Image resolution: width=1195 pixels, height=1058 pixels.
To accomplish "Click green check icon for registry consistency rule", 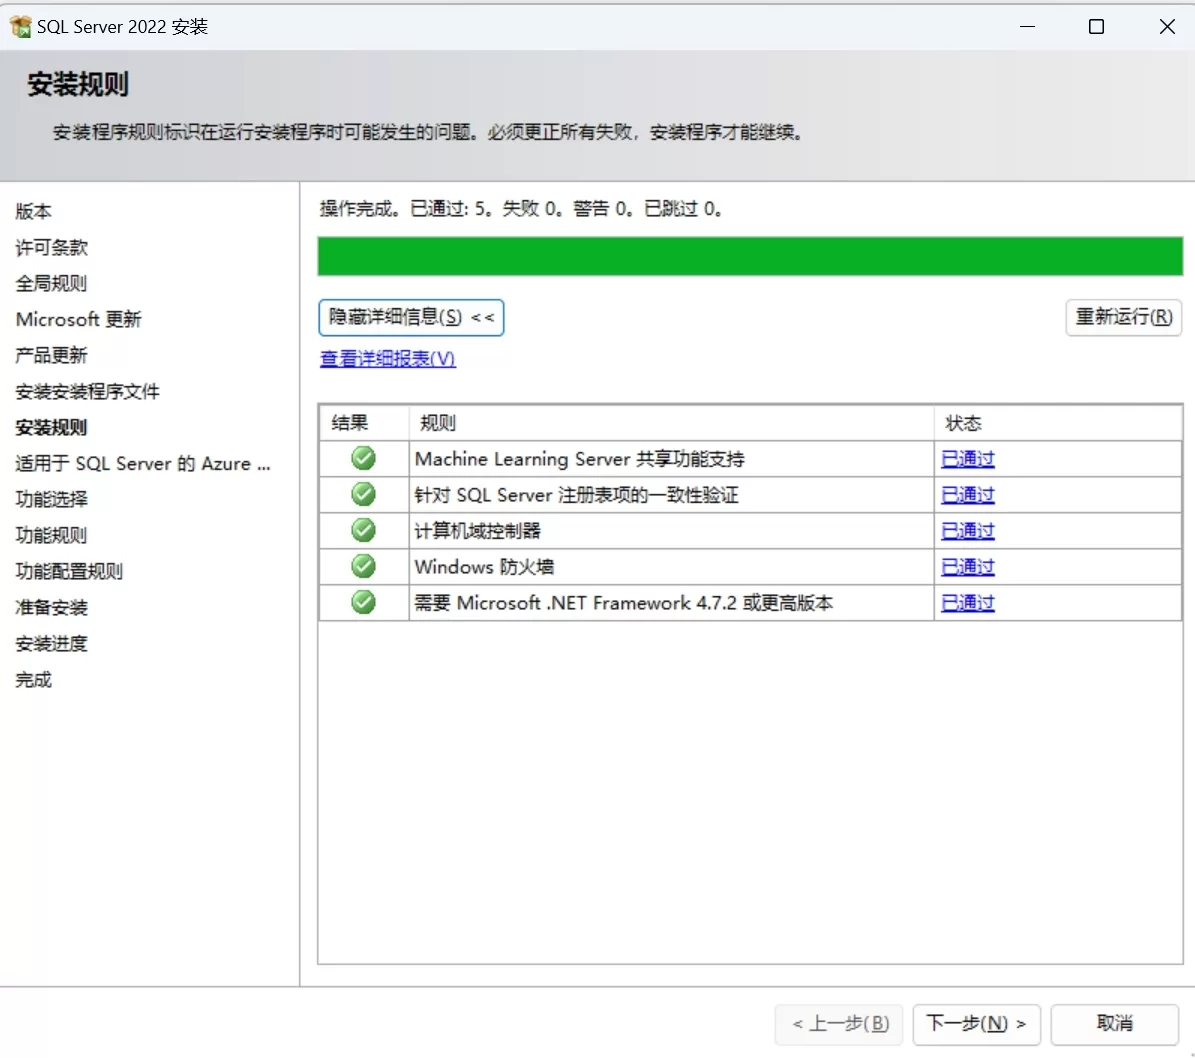I will pyautogui.click(x=363, y=495).
